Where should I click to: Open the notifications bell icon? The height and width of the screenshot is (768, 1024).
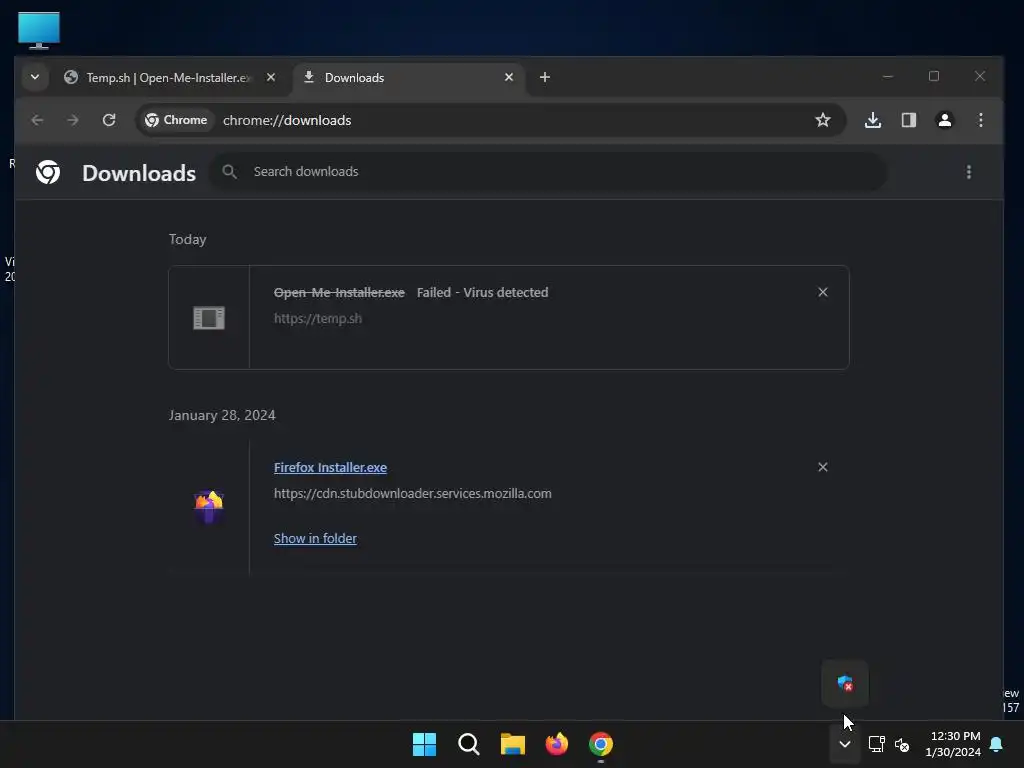pyautogui.click(x=997, y=744)
